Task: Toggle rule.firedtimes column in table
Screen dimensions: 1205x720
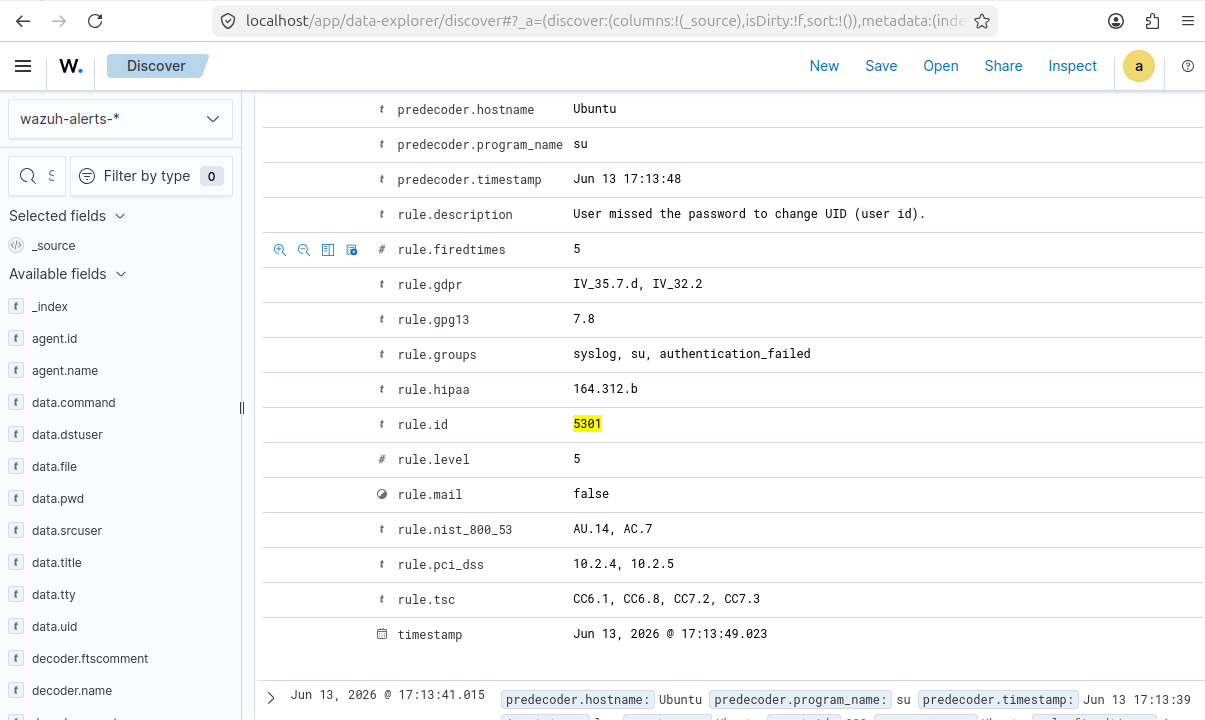Action: [x=328, y=250]
